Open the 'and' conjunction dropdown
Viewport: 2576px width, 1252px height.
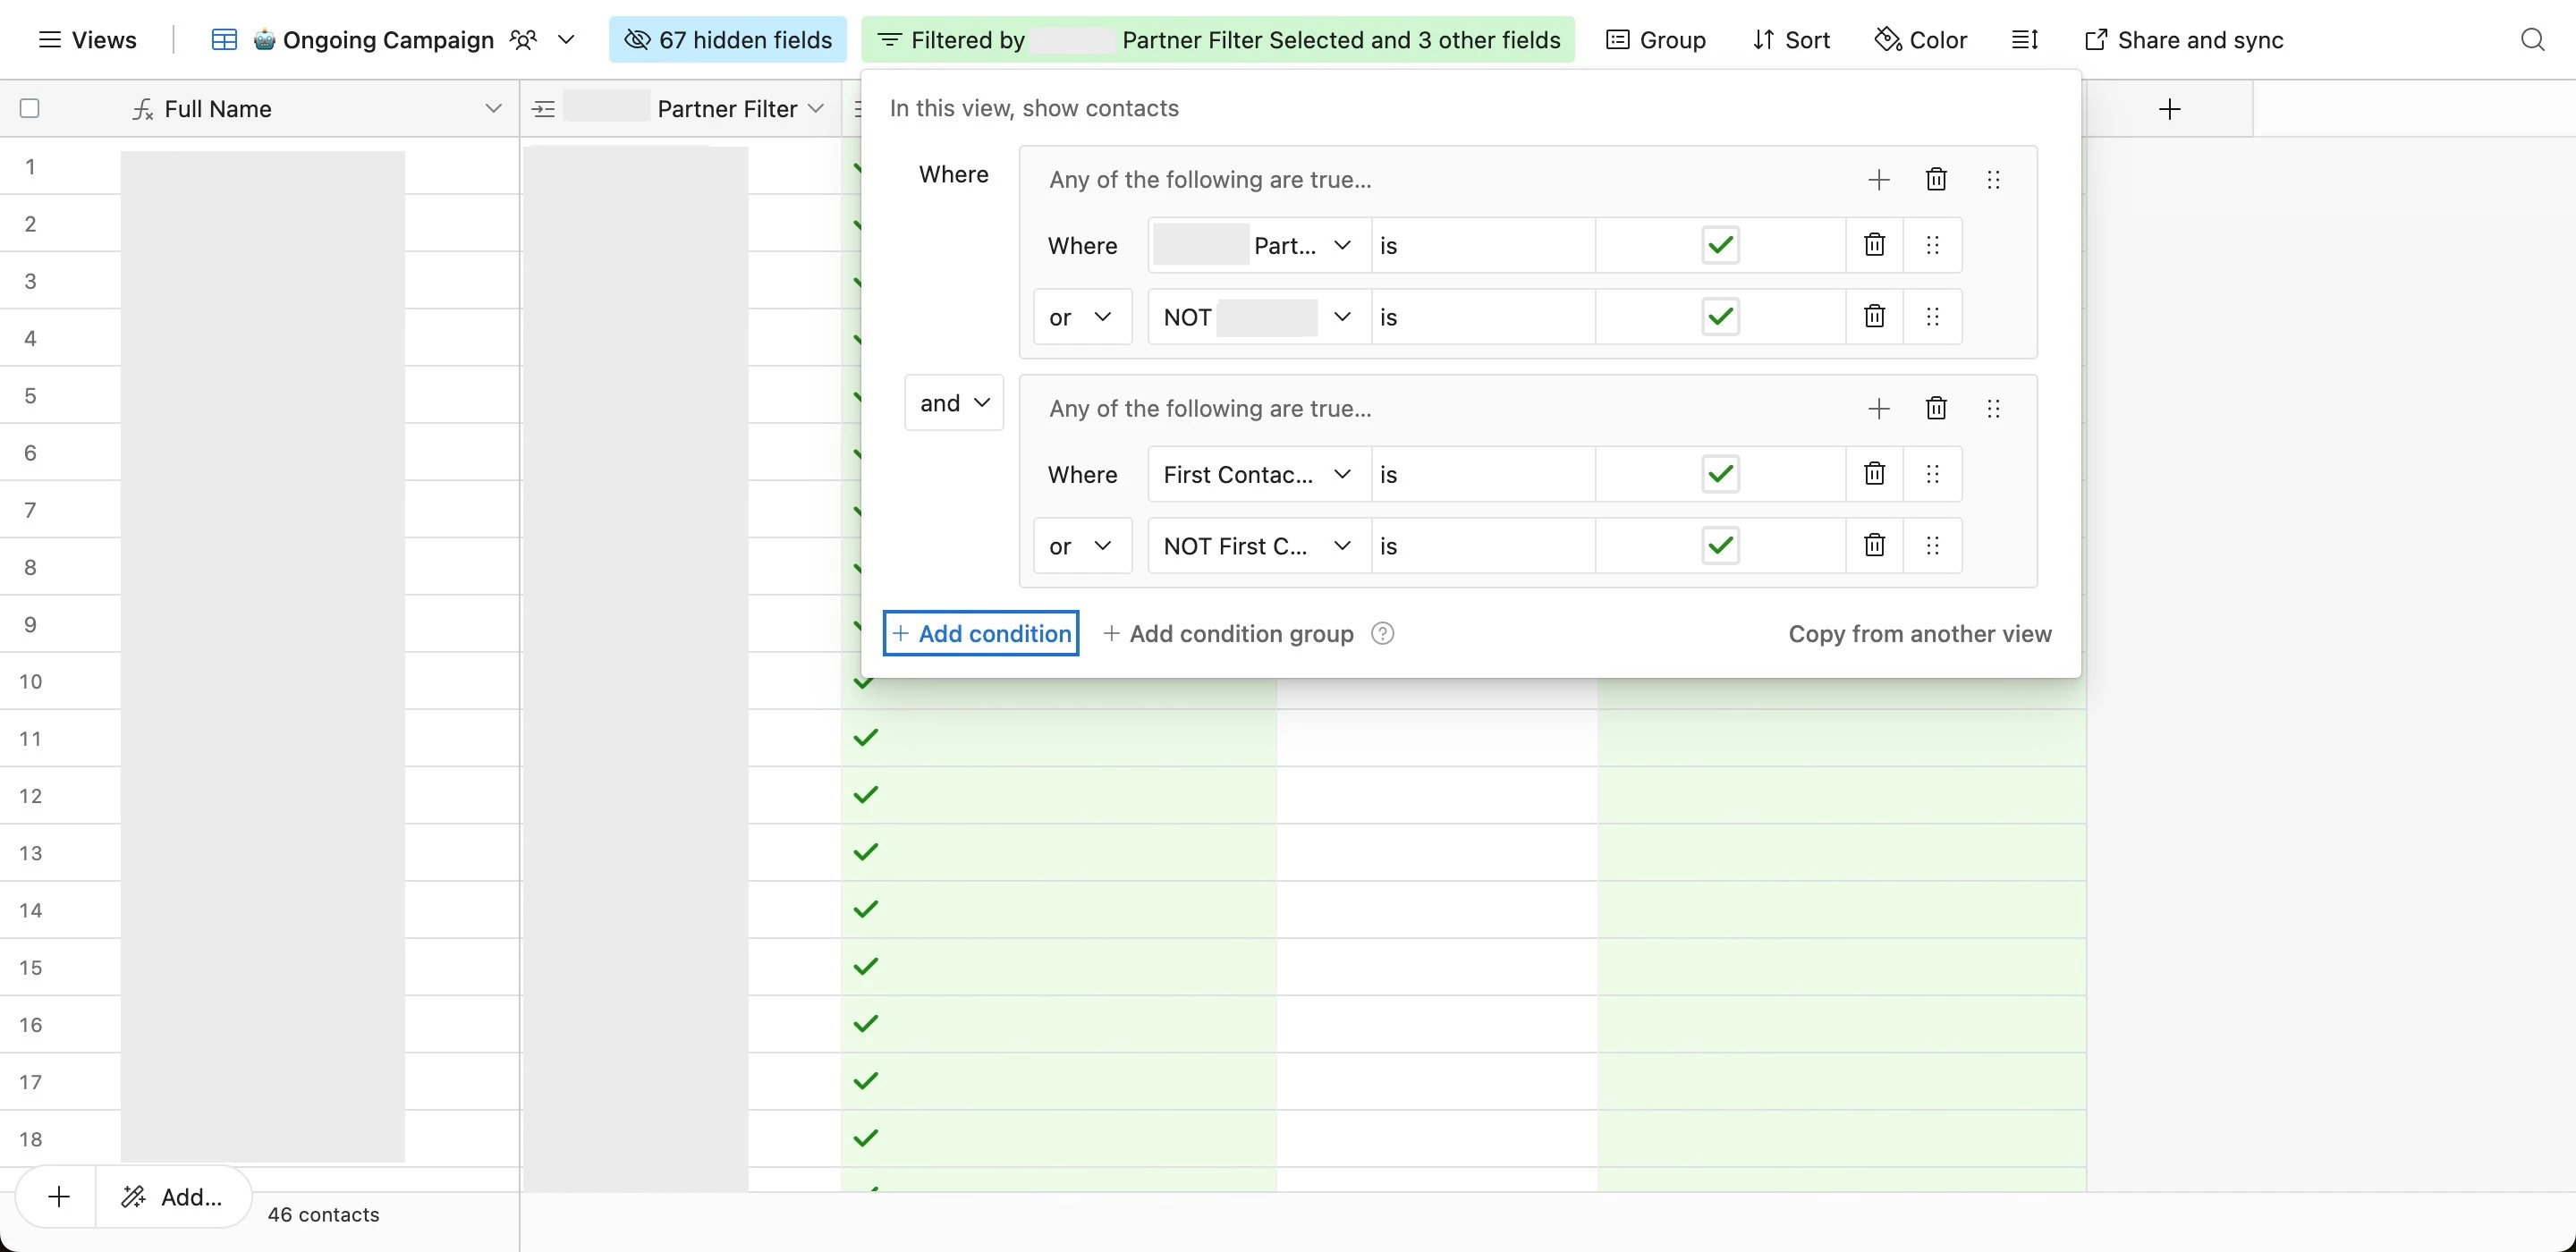click(x=953, y=403)
